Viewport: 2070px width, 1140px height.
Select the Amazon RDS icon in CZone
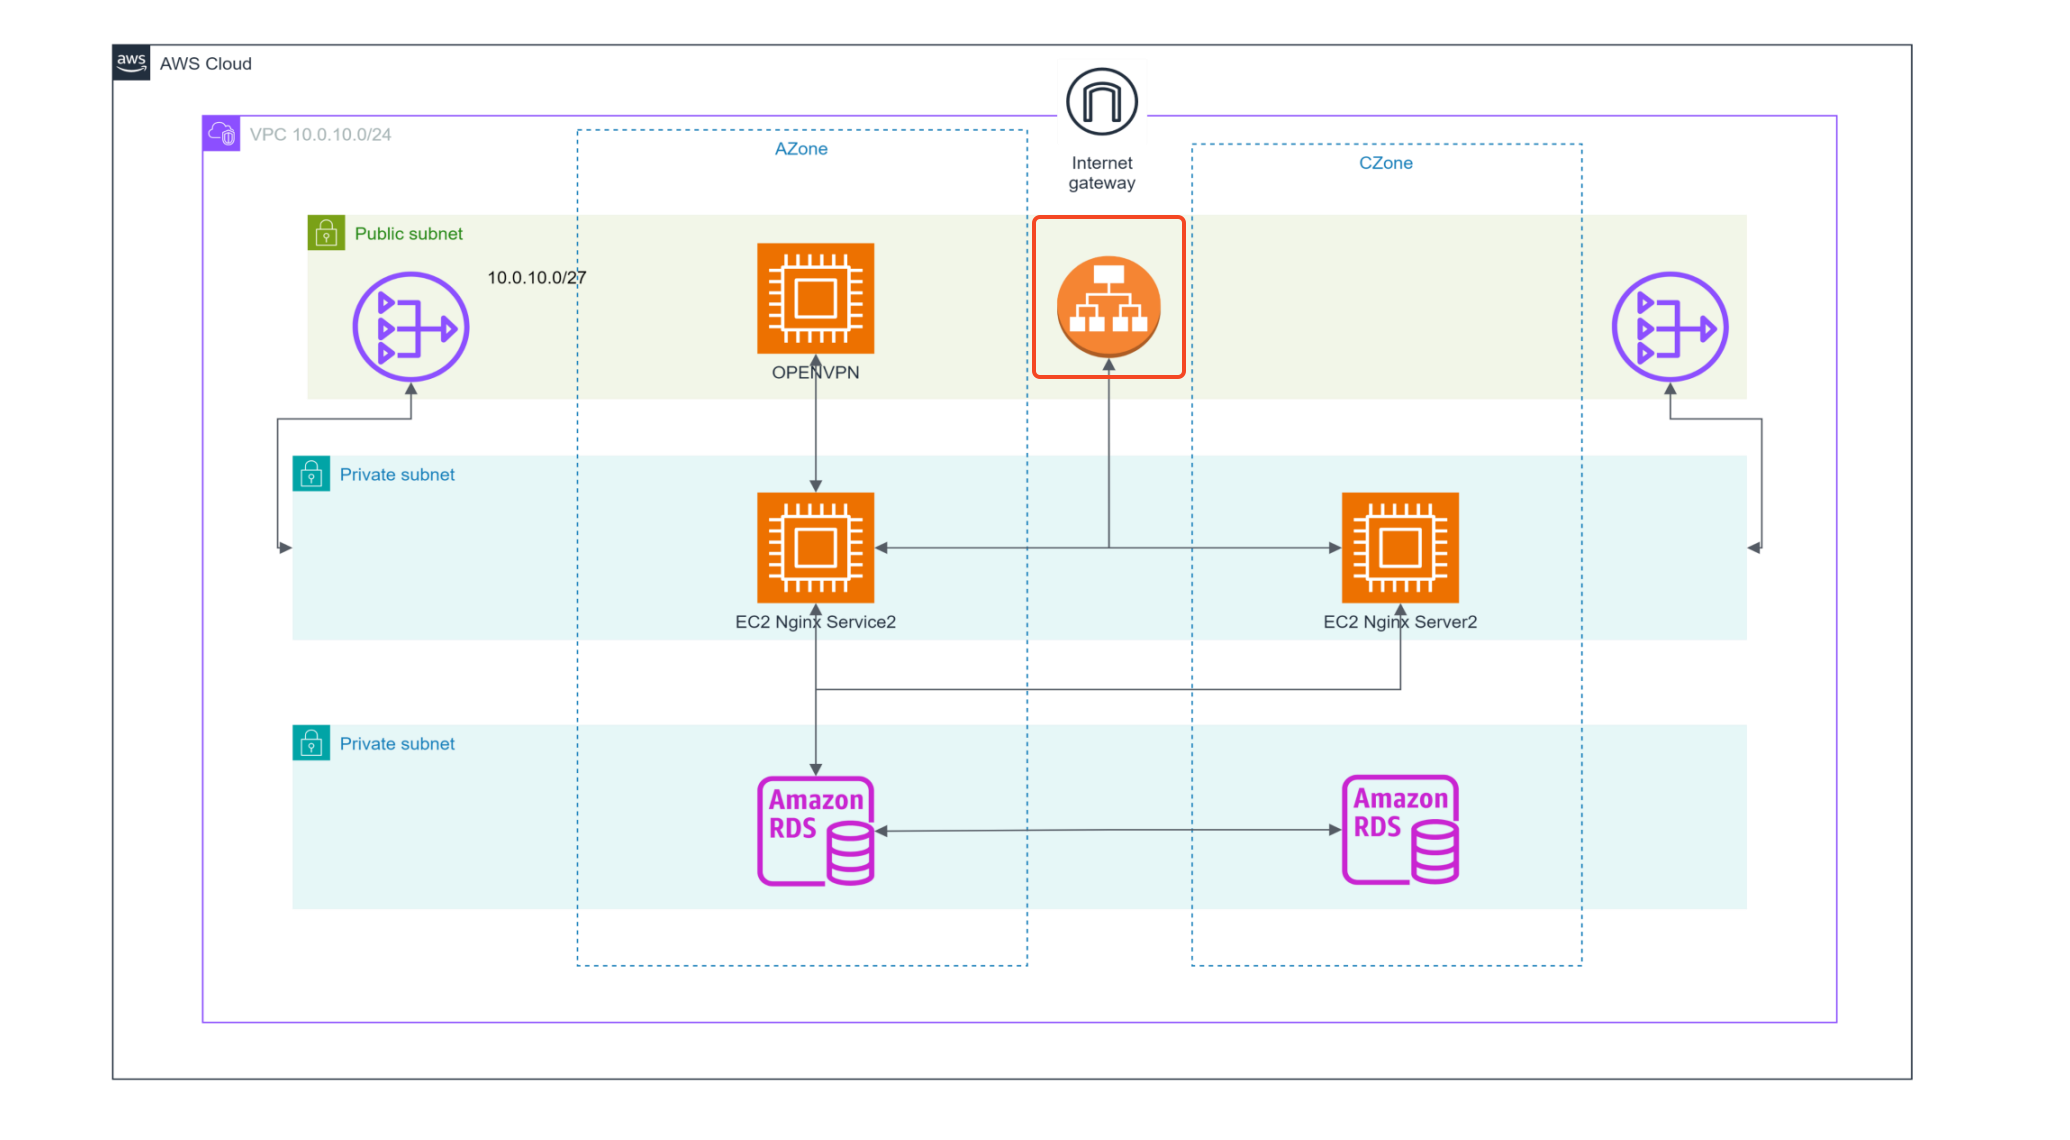coord(1399,829)
